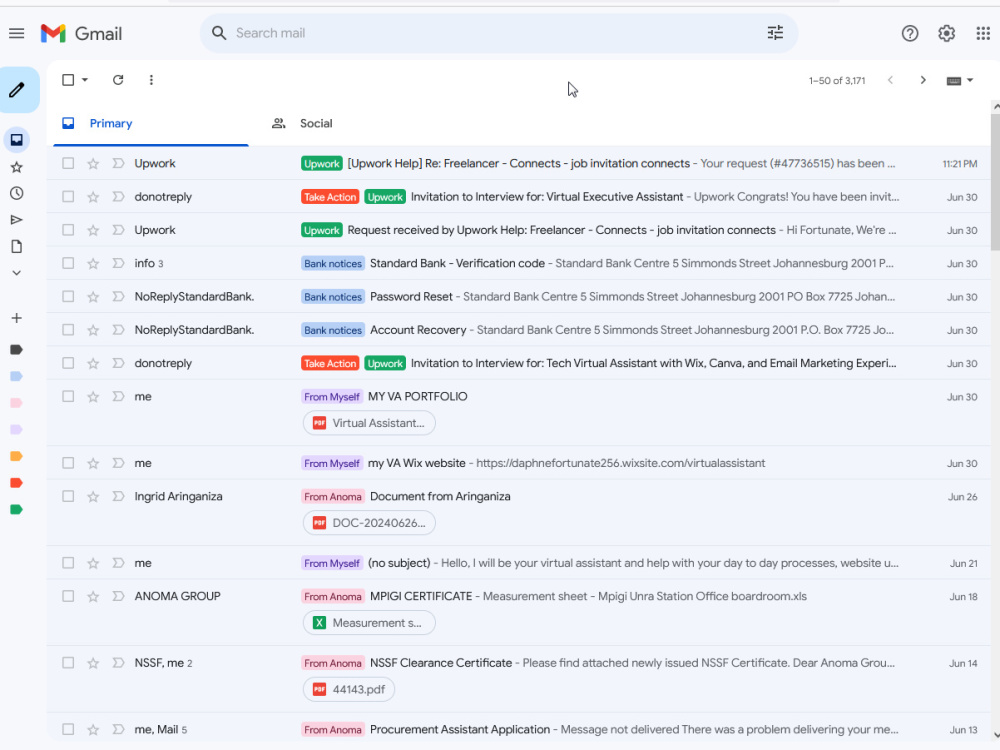The image size is (1000, 750).
Task: Click Bank notices label on Account Recovery email
Action: coord(333,330)
